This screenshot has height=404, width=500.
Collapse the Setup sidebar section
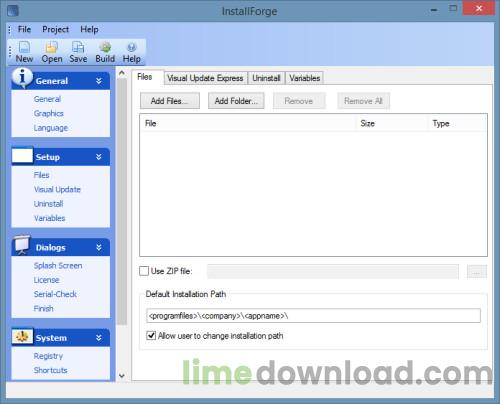(x=99, y=157)
